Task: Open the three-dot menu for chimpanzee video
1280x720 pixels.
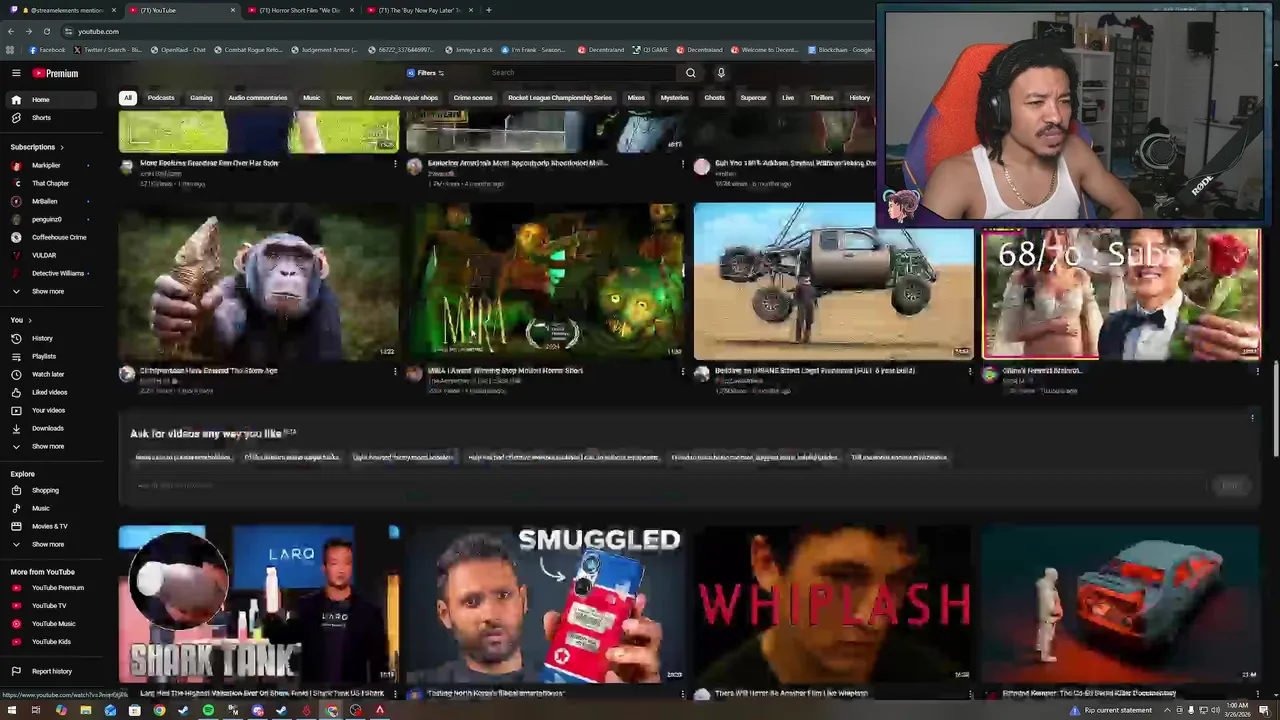Action: (x=395, y=371)
